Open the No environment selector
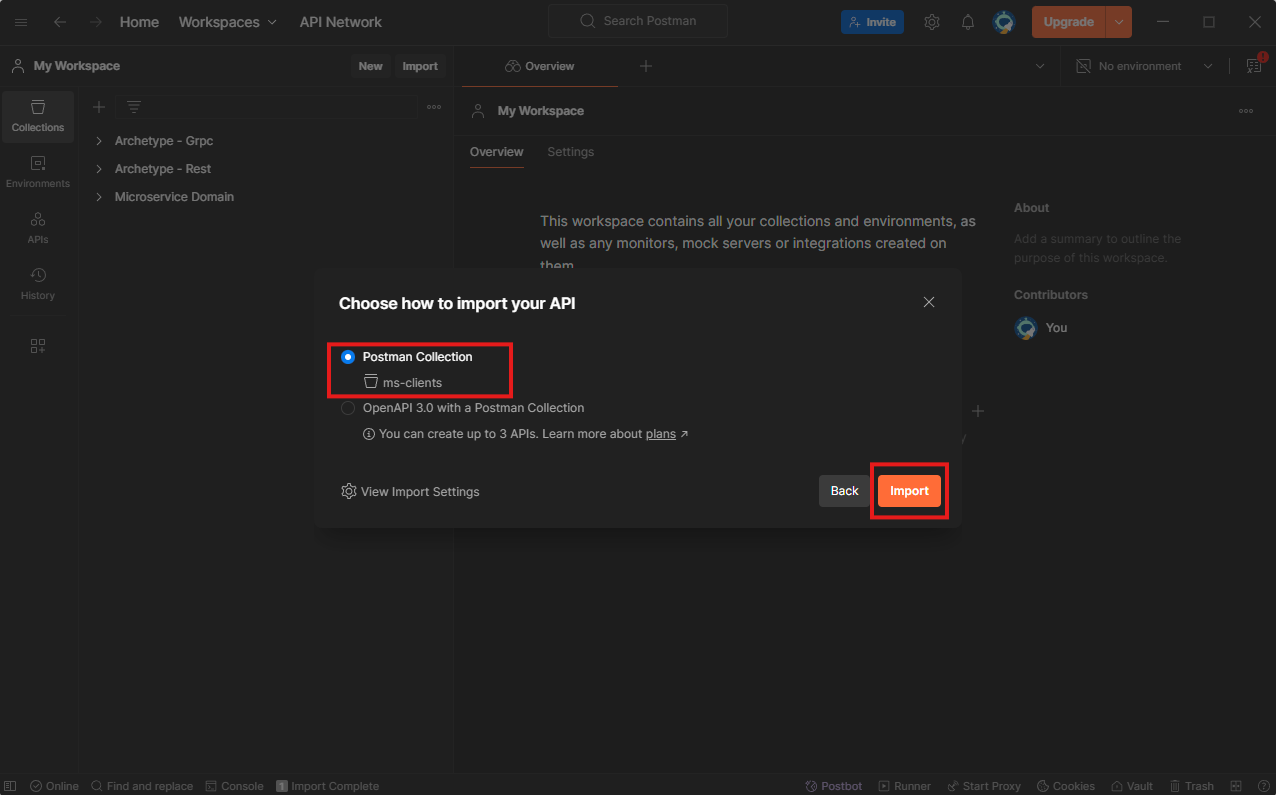Screen dimensions: 1276x795 pos(1145,66)
